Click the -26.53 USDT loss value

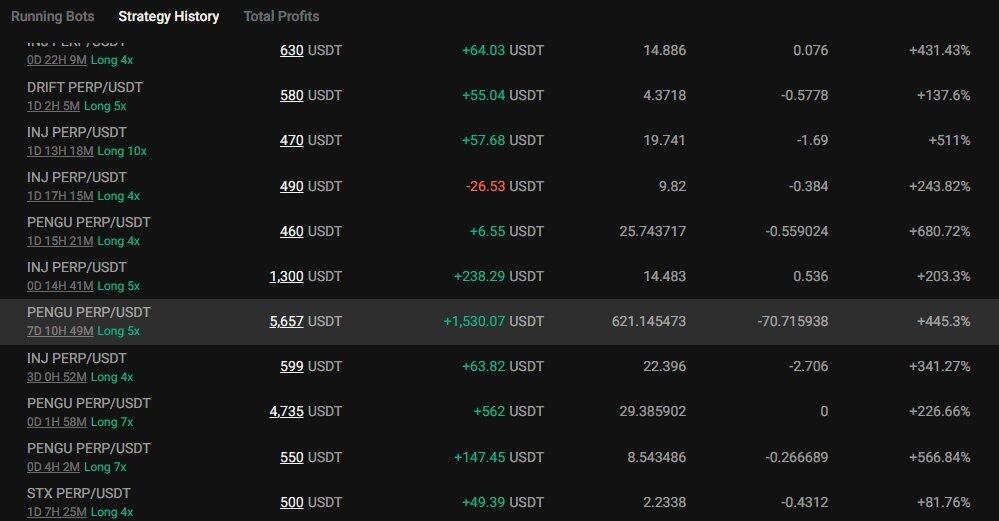click(x=505, y=186)
